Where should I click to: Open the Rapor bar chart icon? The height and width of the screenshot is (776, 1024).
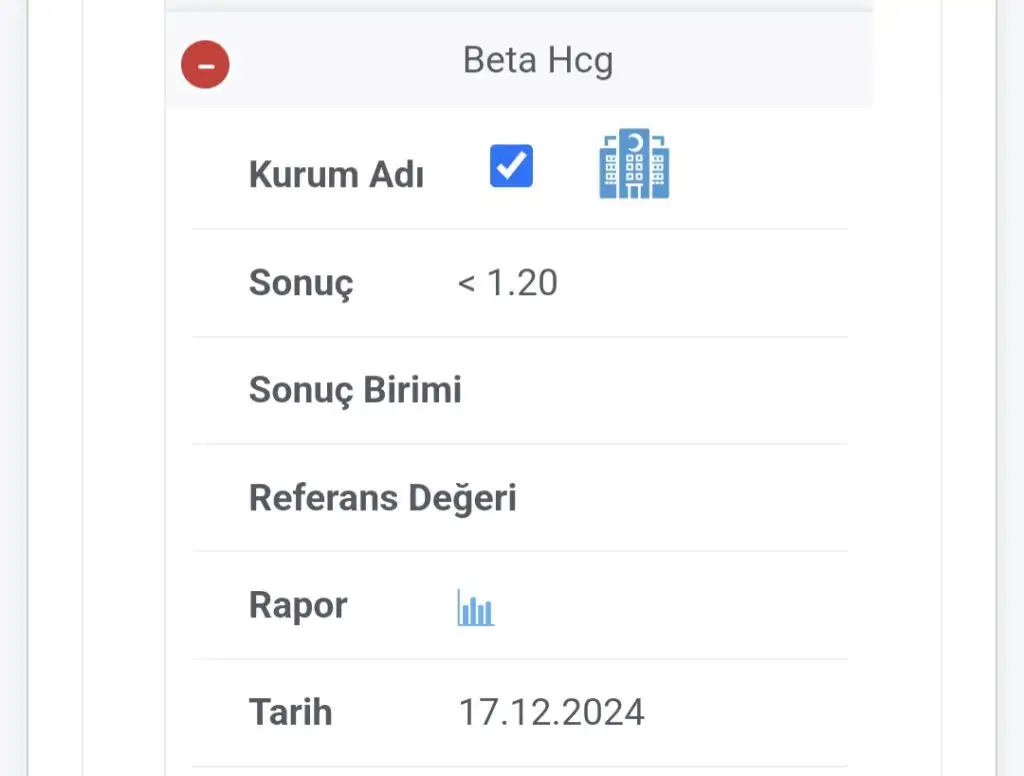pyautogui.click(x=476, y=607)
